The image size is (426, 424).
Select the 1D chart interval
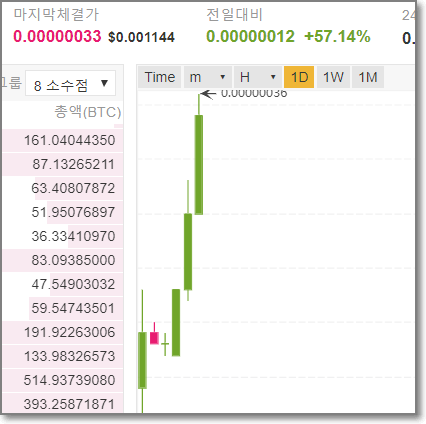click(299, 77)
